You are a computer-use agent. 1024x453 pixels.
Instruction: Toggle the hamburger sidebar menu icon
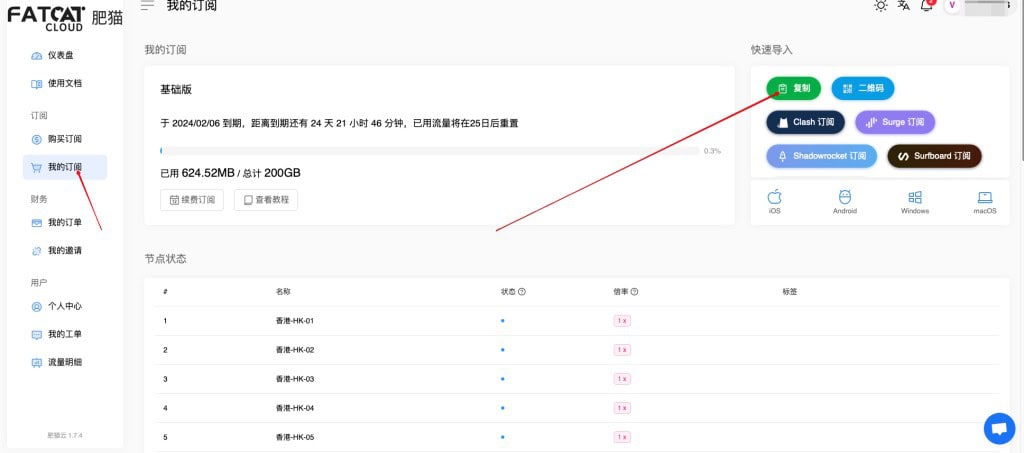point(148,5)
